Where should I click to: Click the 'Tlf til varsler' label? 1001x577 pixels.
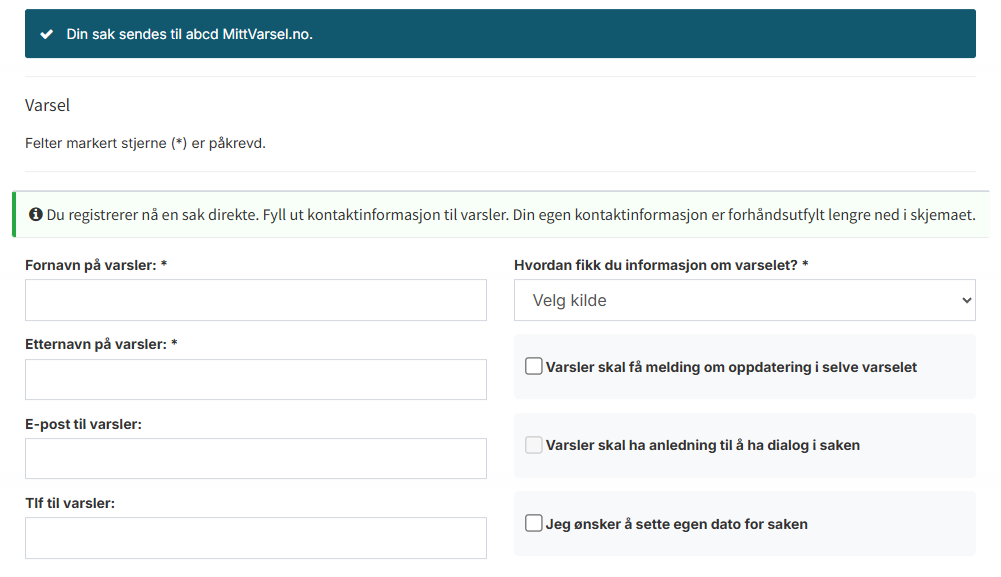[x=70, y=503]
